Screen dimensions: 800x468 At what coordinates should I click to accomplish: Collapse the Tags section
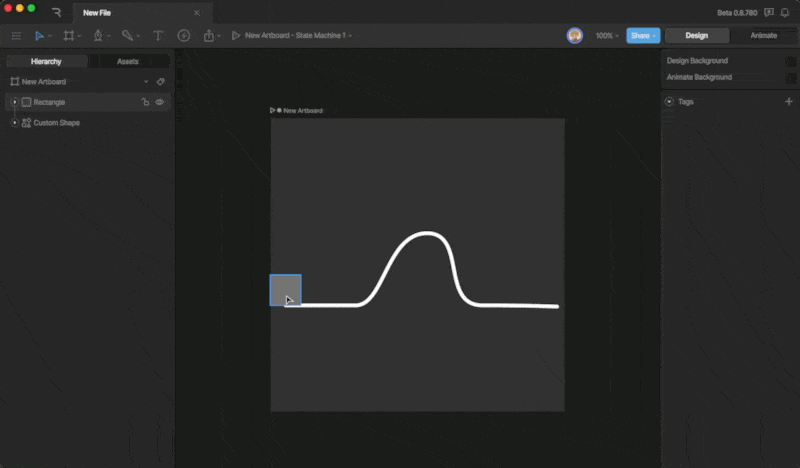(x=669, y=101)
